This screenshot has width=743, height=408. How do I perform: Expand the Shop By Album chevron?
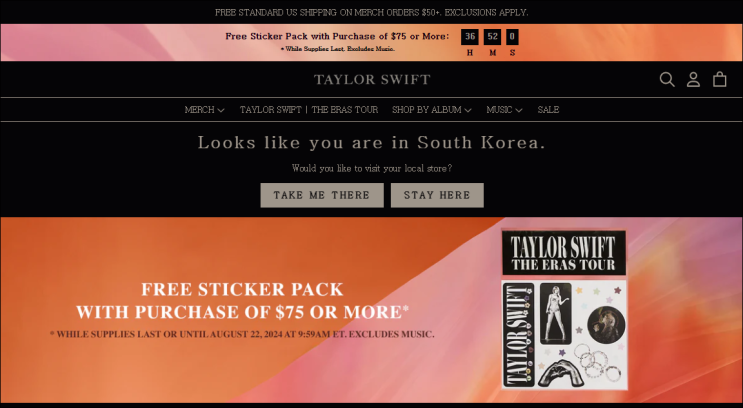(x=468, y=110)
